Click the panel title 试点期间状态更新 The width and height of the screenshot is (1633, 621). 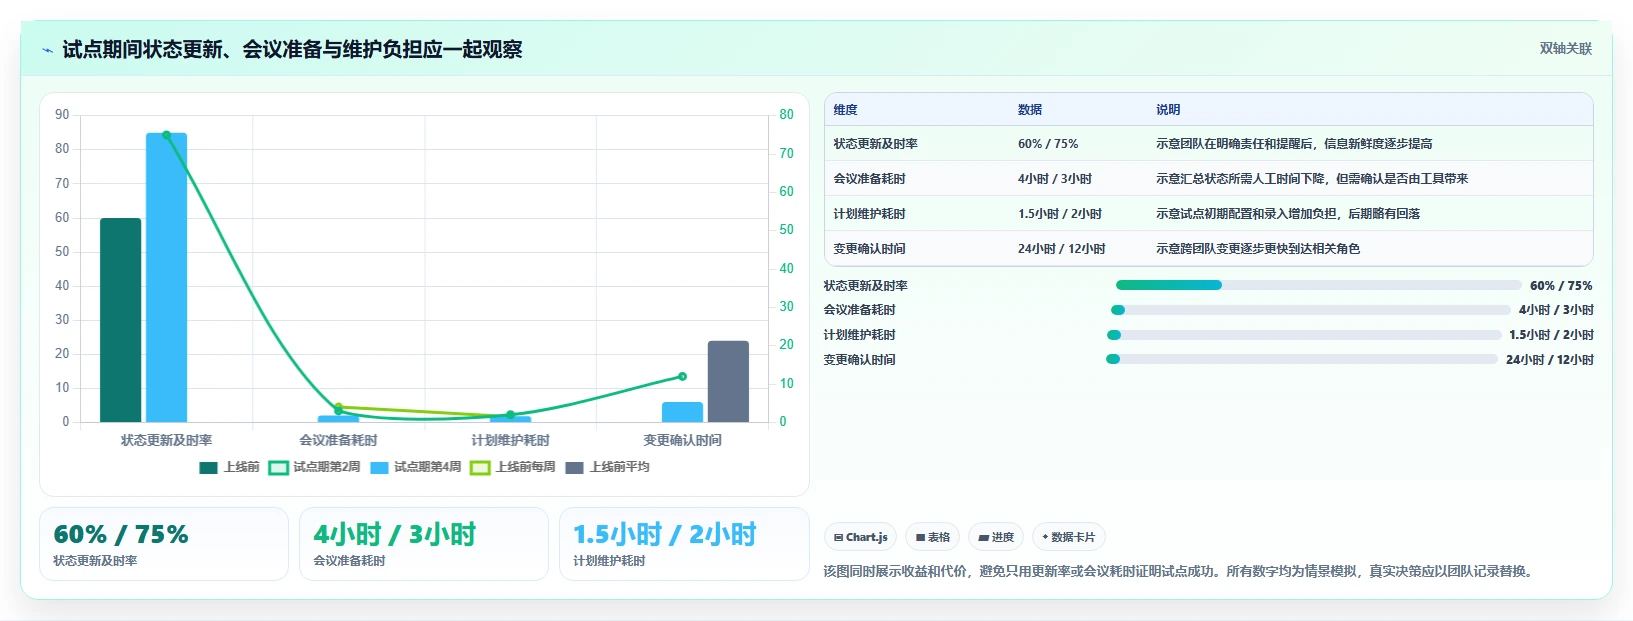[292, 50]
